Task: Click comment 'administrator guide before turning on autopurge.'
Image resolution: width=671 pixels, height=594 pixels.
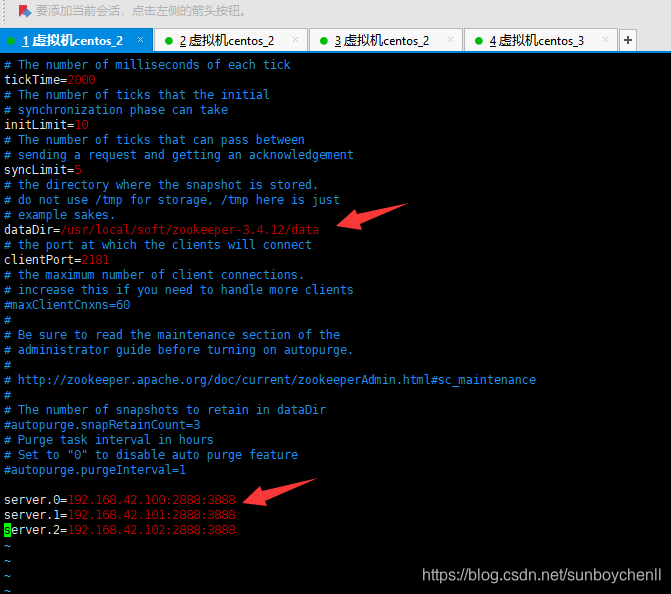Action: pyautogui.click(x=185, y=350)
